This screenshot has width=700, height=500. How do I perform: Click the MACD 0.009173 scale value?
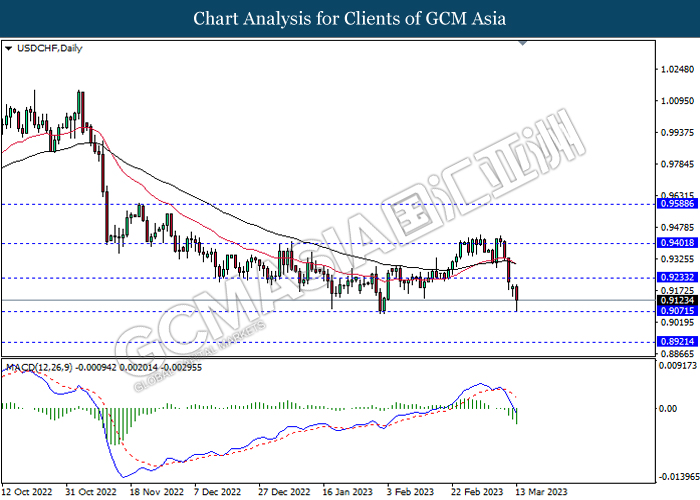tap(678, 366)
